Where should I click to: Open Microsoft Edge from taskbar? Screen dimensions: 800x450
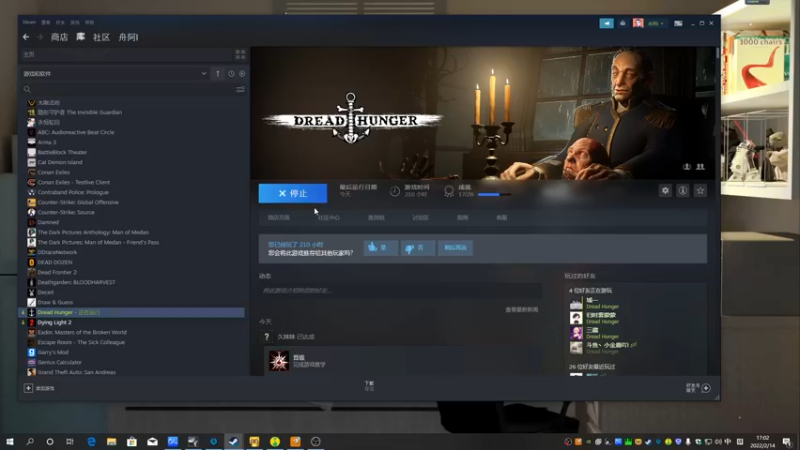(x=91, y=441)
